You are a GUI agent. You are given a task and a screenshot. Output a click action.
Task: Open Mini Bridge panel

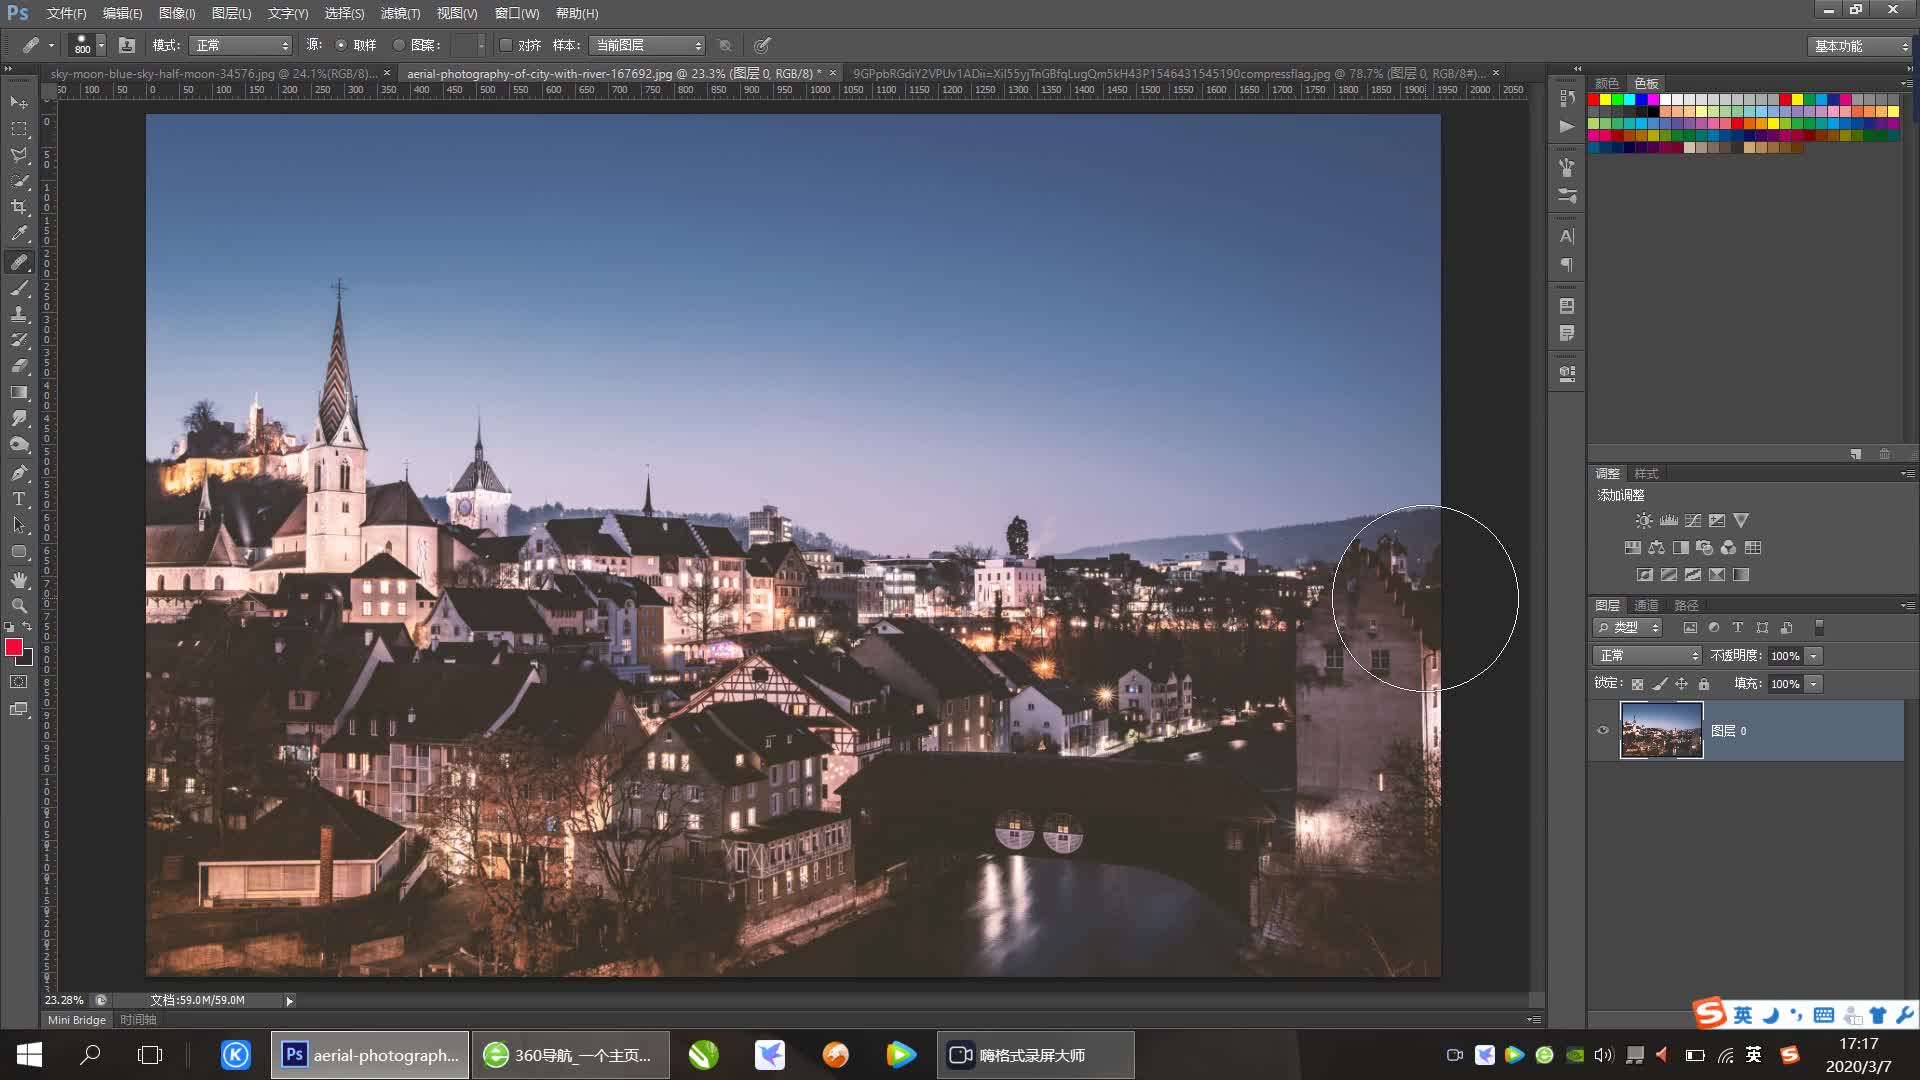point(77,1020)
